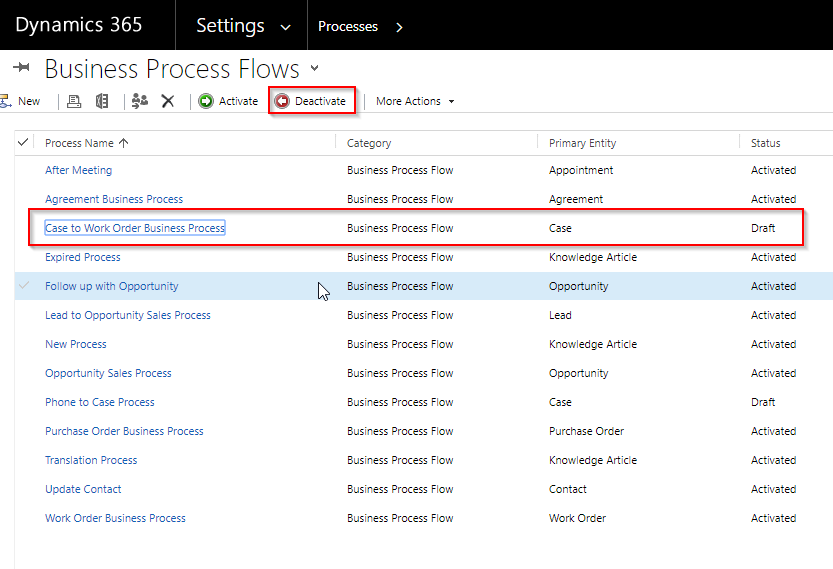Open Case to Work Order Business Process
This screenshot has height=569, width=833.
(135, 228)
